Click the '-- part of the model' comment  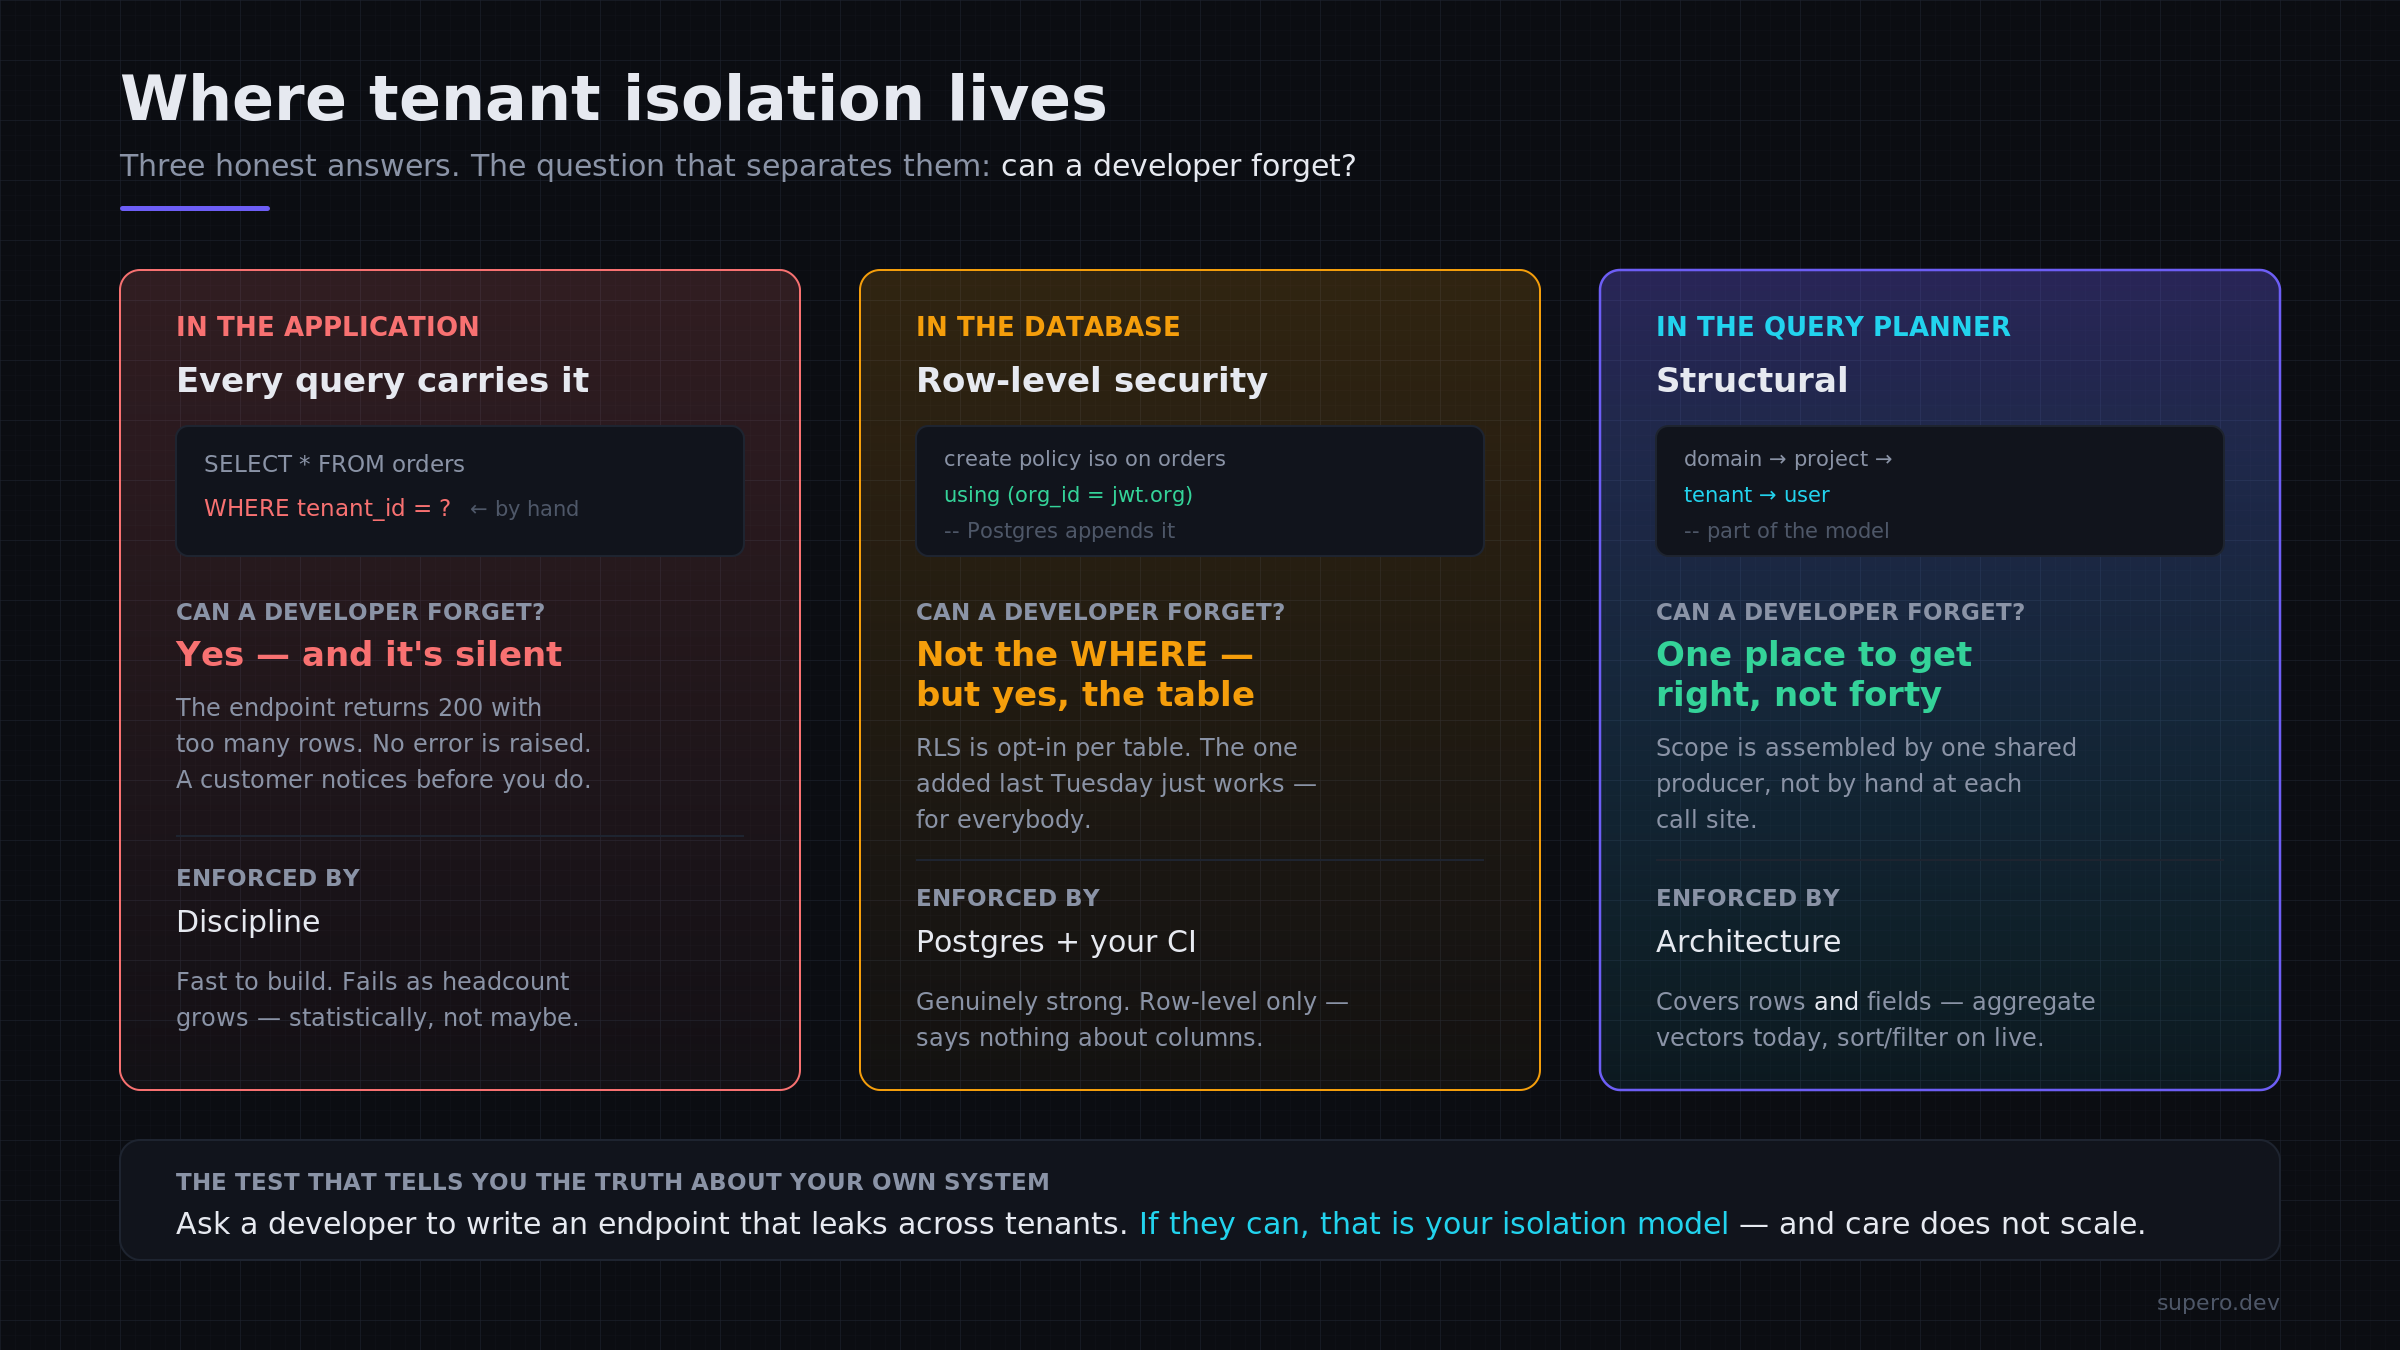1786,531
